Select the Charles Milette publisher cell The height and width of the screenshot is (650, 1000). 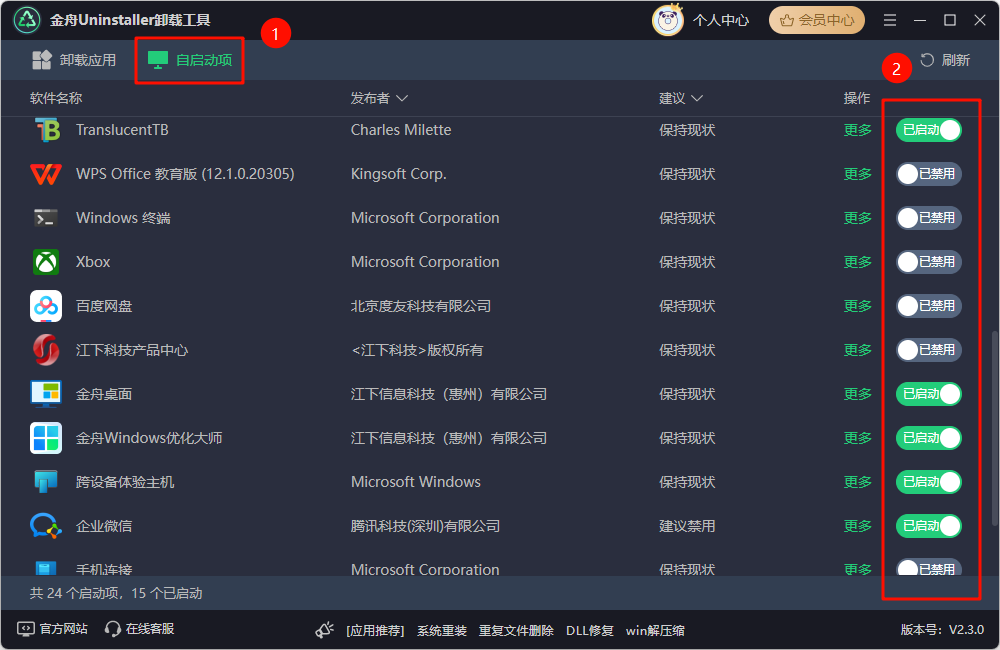coord(401,130)
